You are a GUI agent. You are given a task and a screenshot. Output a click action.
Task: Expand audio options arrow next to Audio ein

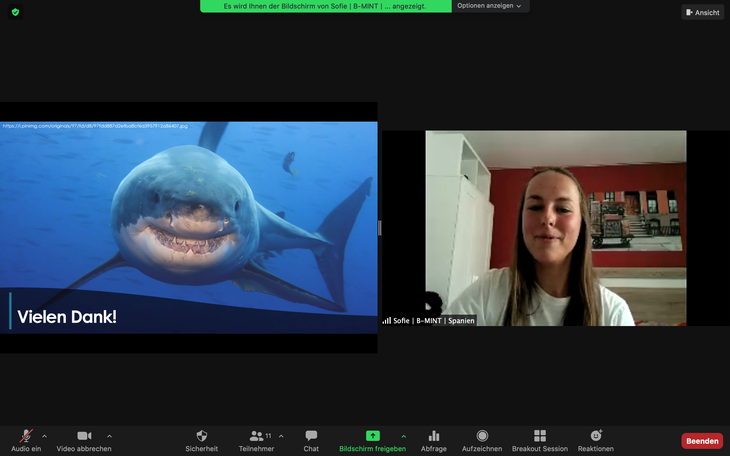click(44, 436)
